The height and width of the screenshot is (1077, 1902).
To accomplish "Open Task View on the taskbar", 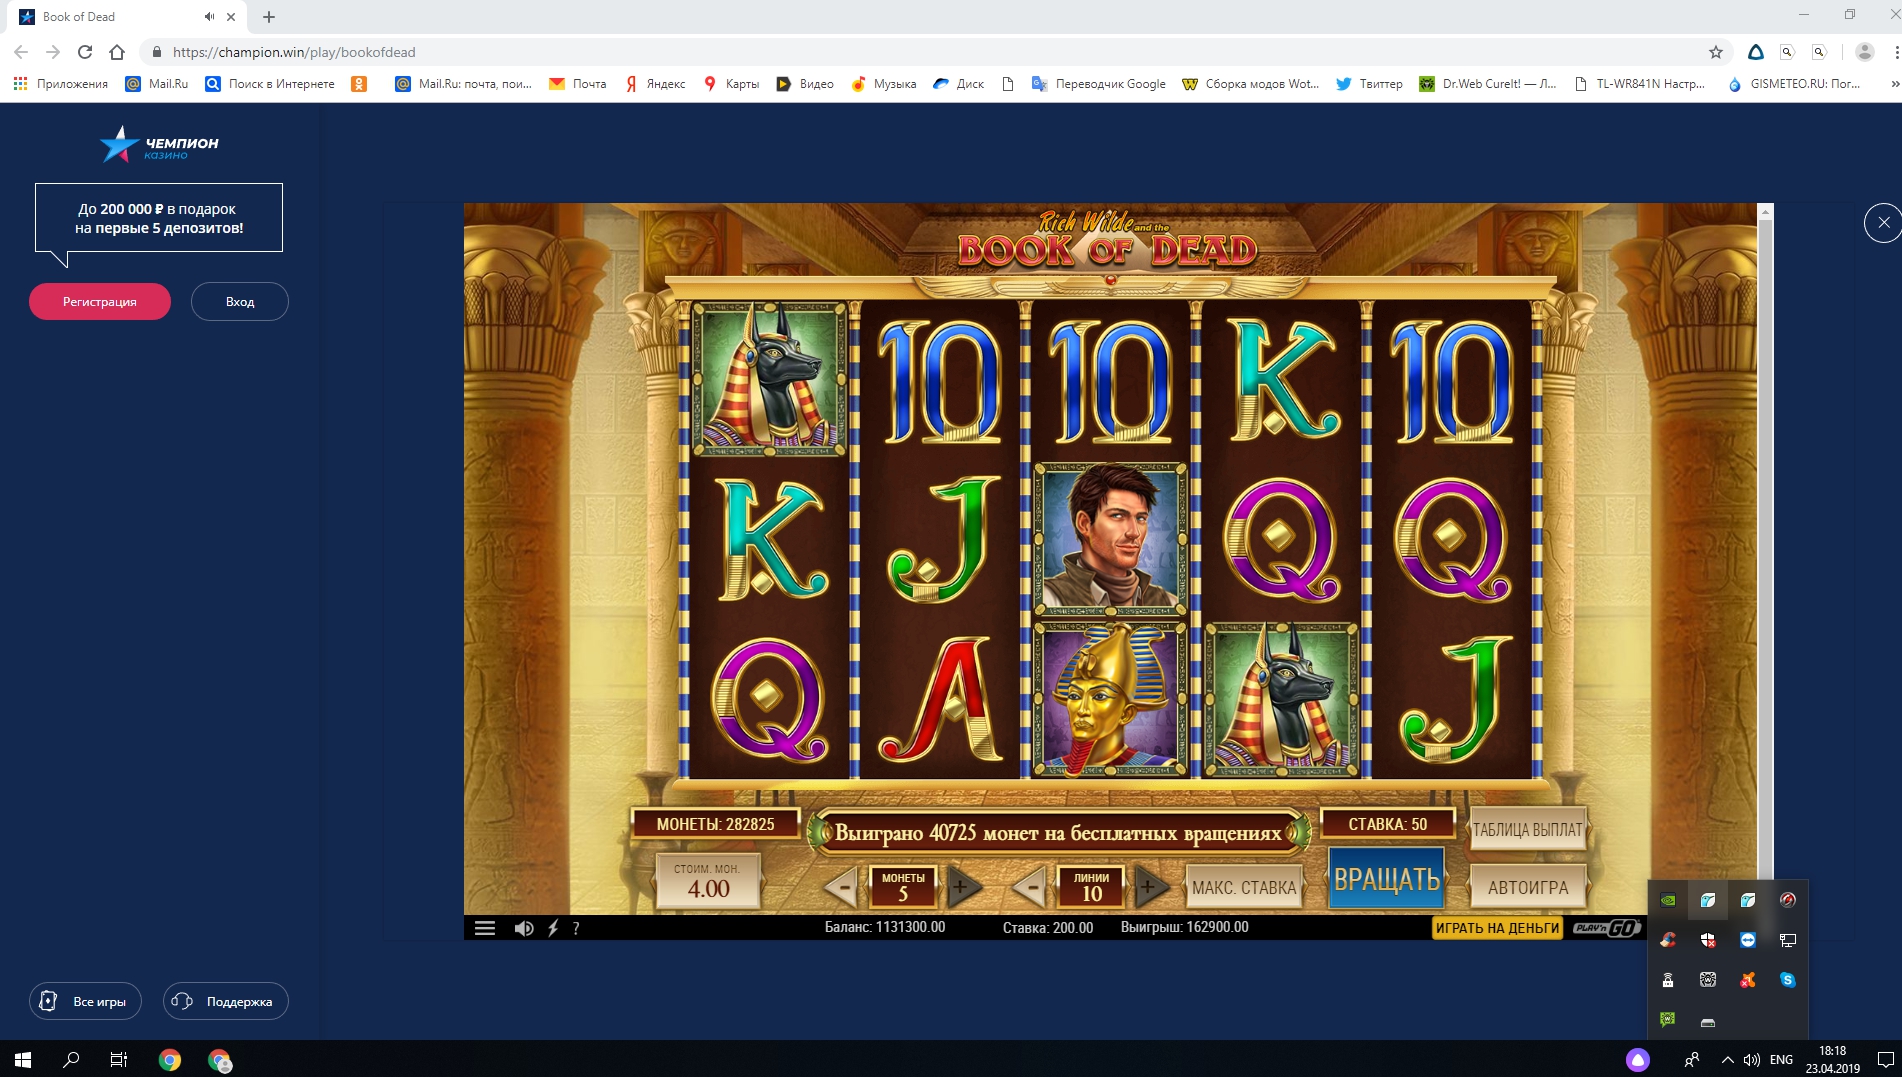I will 119,1059.
